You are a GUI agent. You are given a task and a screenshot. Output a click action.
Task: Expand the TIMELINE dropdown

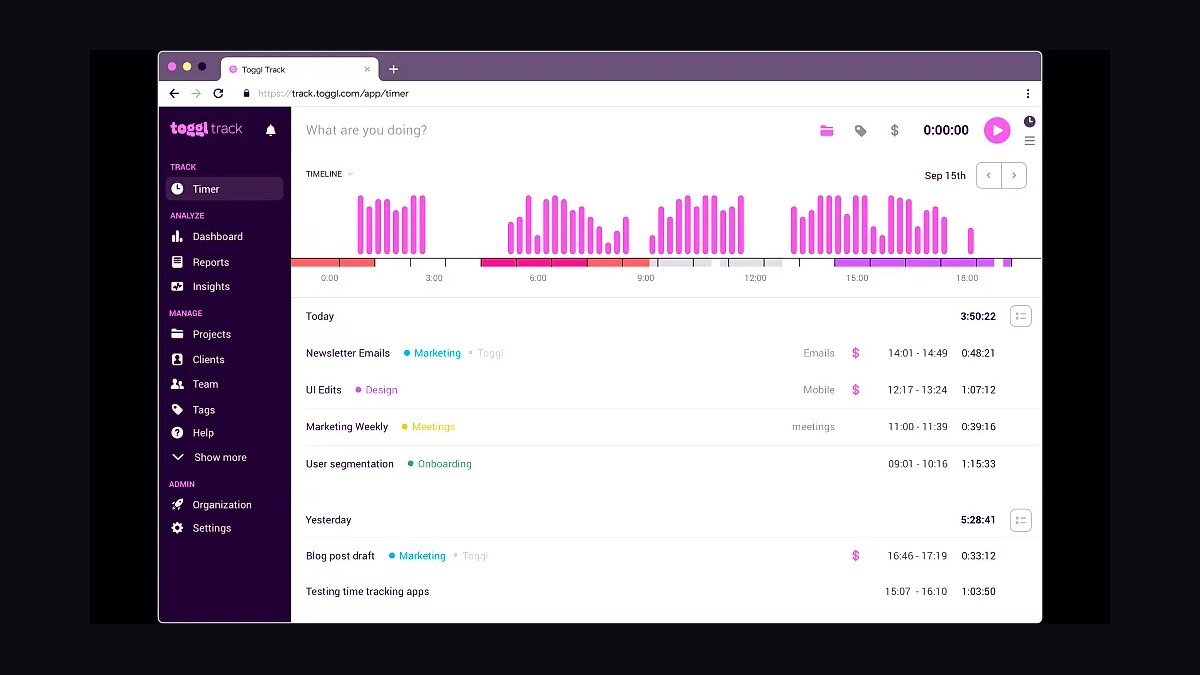coord(329,174)
